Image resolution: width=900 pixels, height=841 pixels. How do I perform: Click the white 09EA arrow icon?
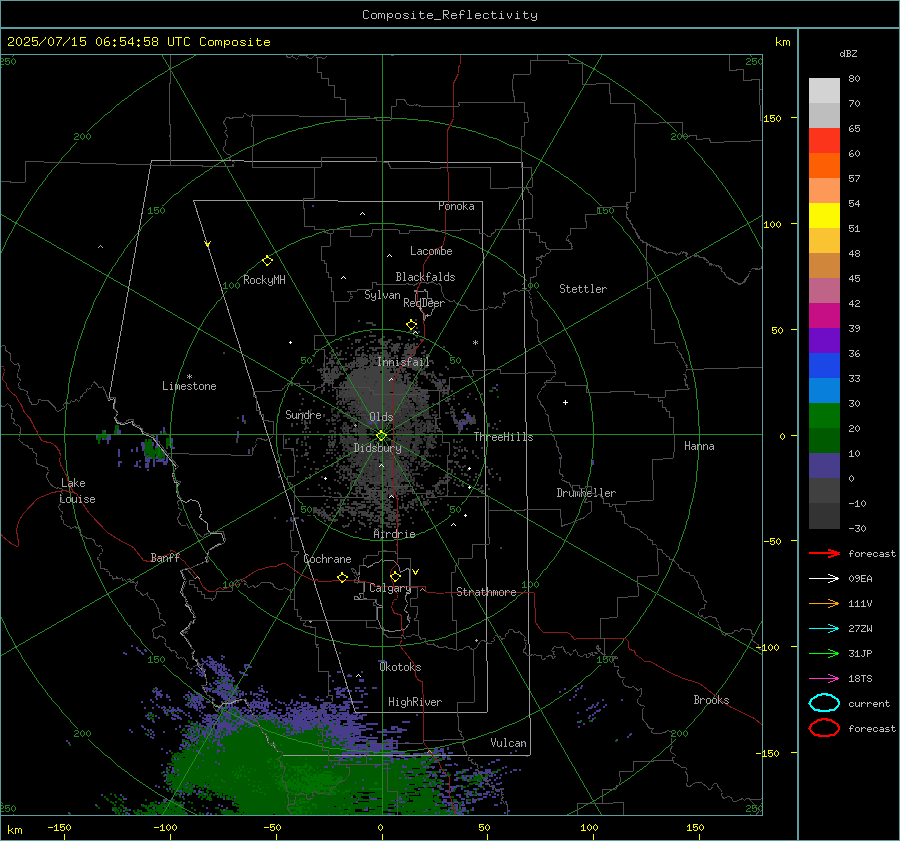[x=824, y=579]
